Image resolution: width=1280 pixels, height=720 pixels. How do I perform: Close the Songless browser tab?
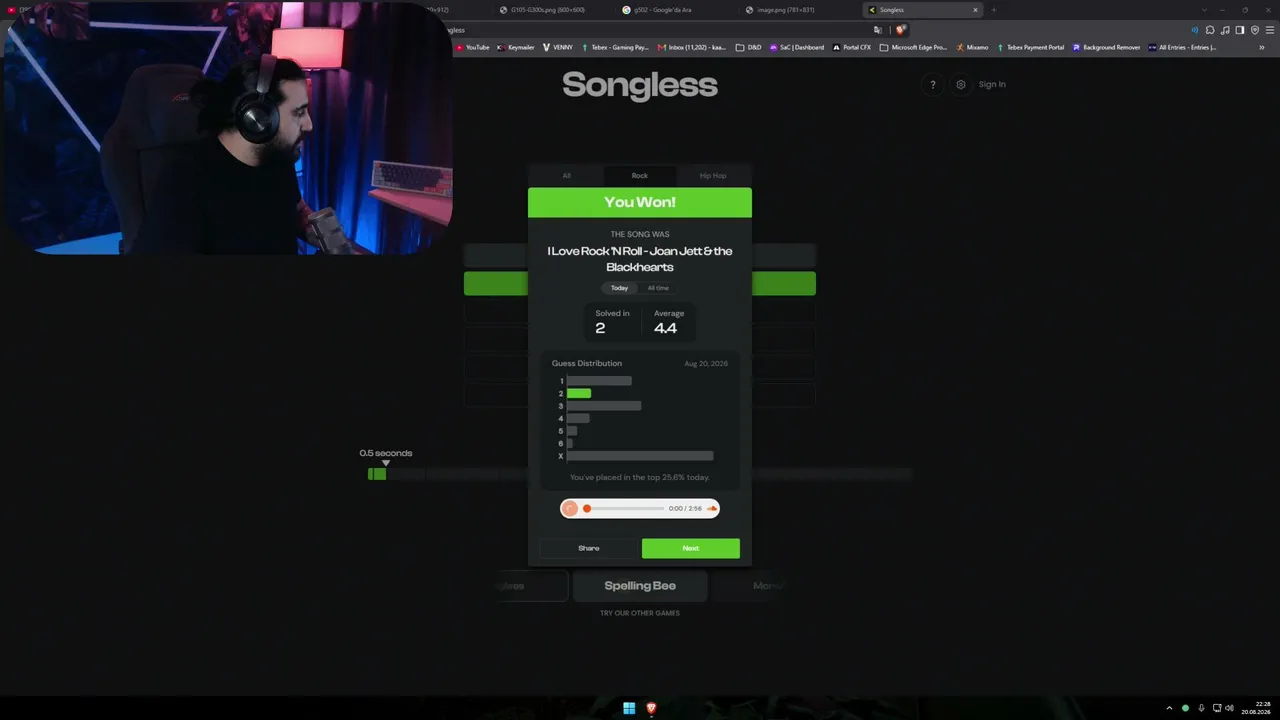point(975,10)
